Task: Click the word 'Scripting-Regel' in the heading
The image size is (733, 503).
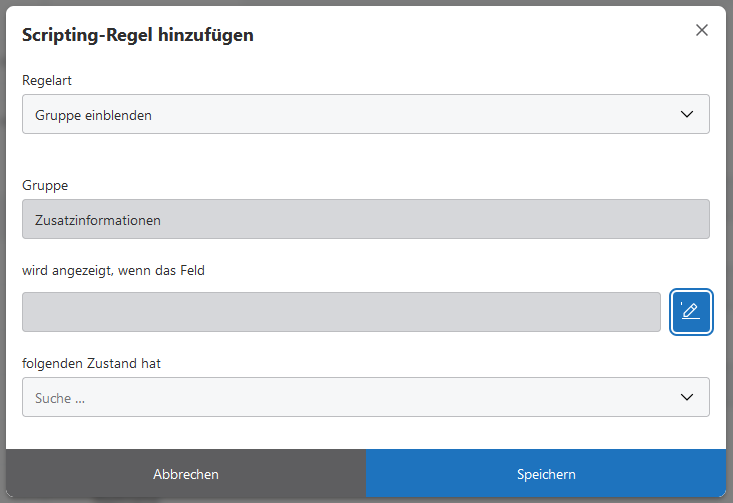Action: pos(86,35)
